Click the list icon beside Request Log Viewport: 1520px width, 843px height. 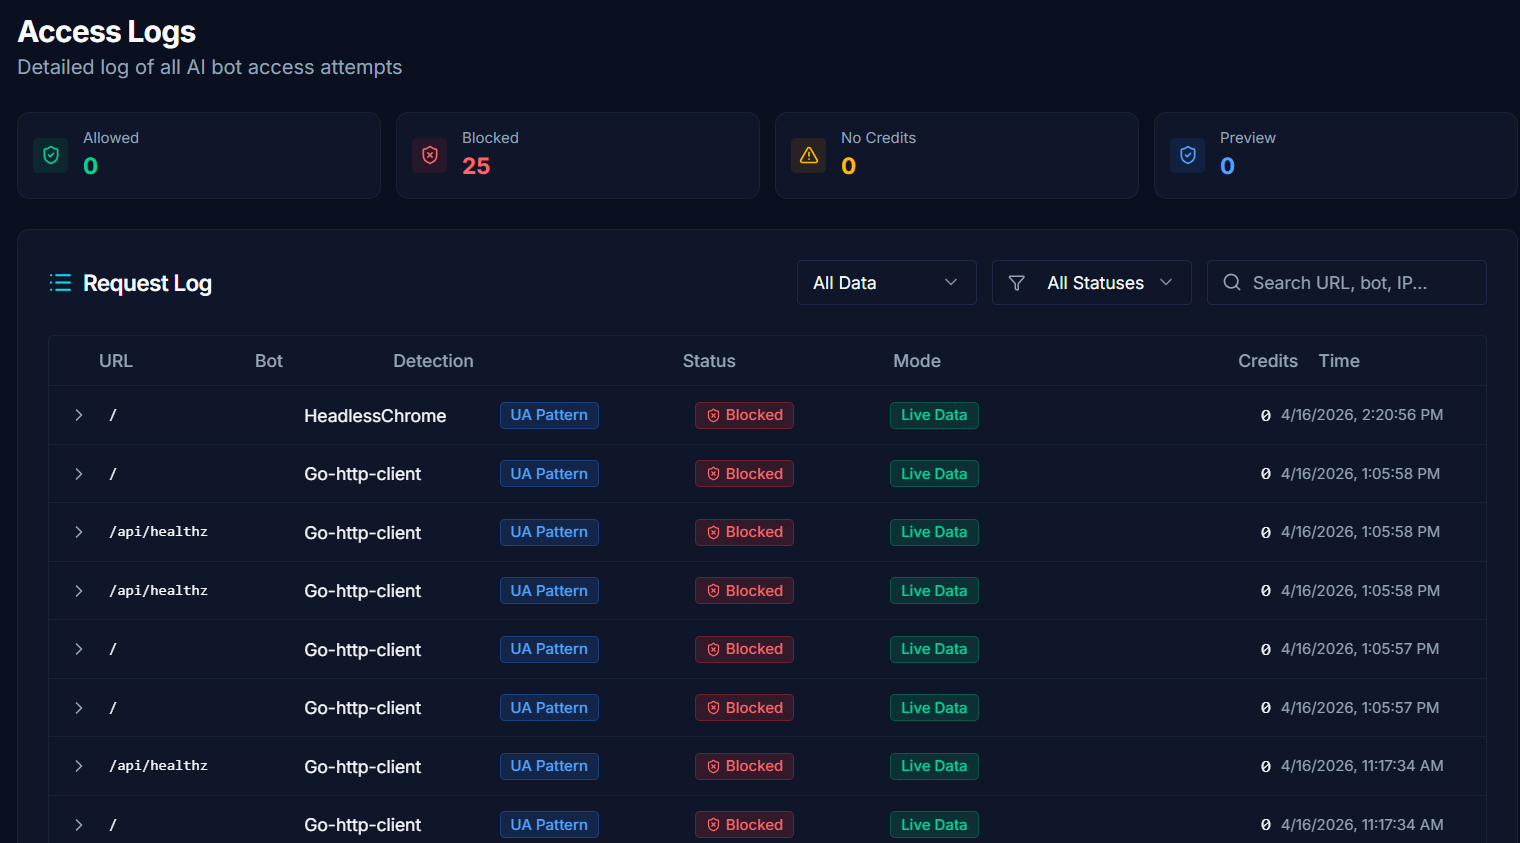click(x=60, y=283)
